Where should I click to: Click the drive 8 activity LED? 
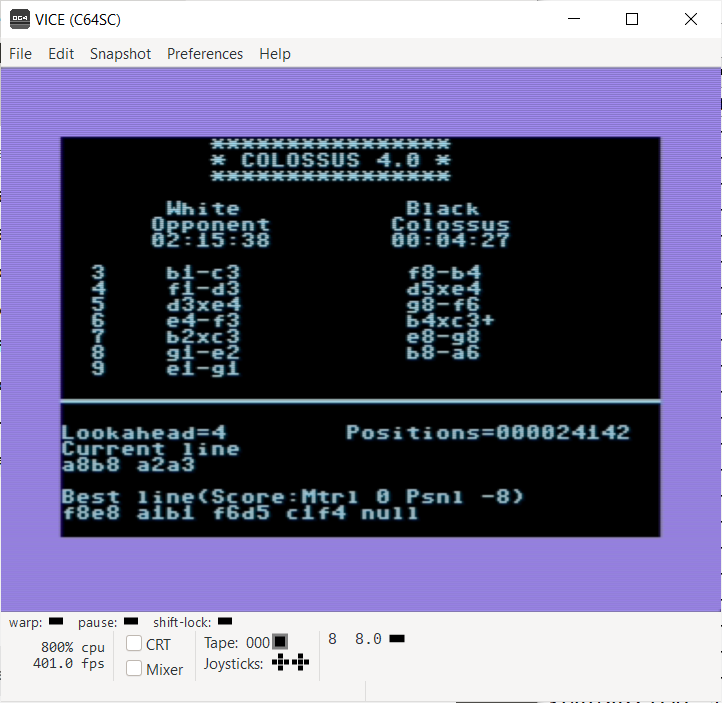coord(397,639)
